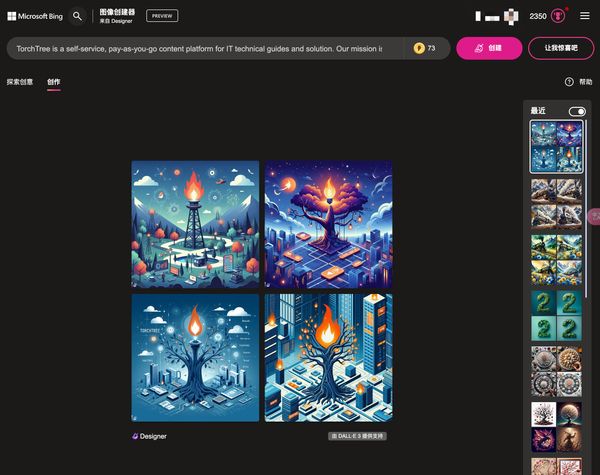Screen dimensions: 600x475
Task: Open the 图像创建器 Designer title link
Action: (117, 16)
